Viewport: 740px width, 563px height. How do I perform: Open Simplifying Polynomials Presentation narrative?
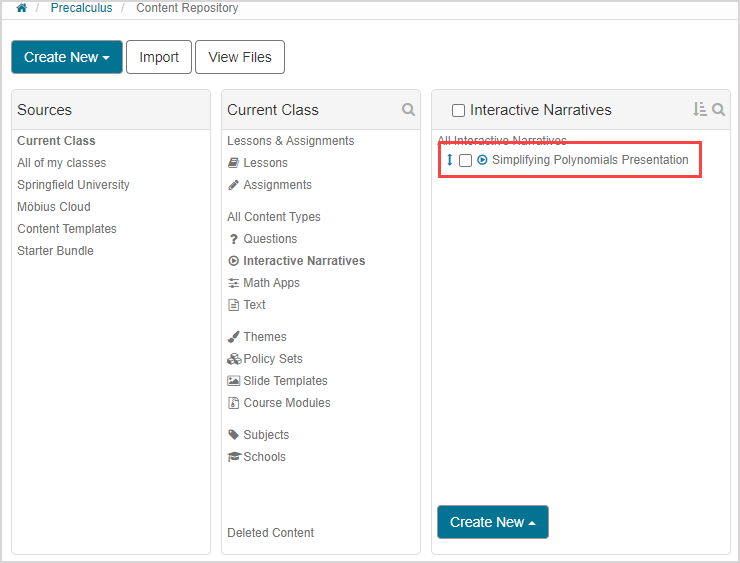(x=590, y=160)
